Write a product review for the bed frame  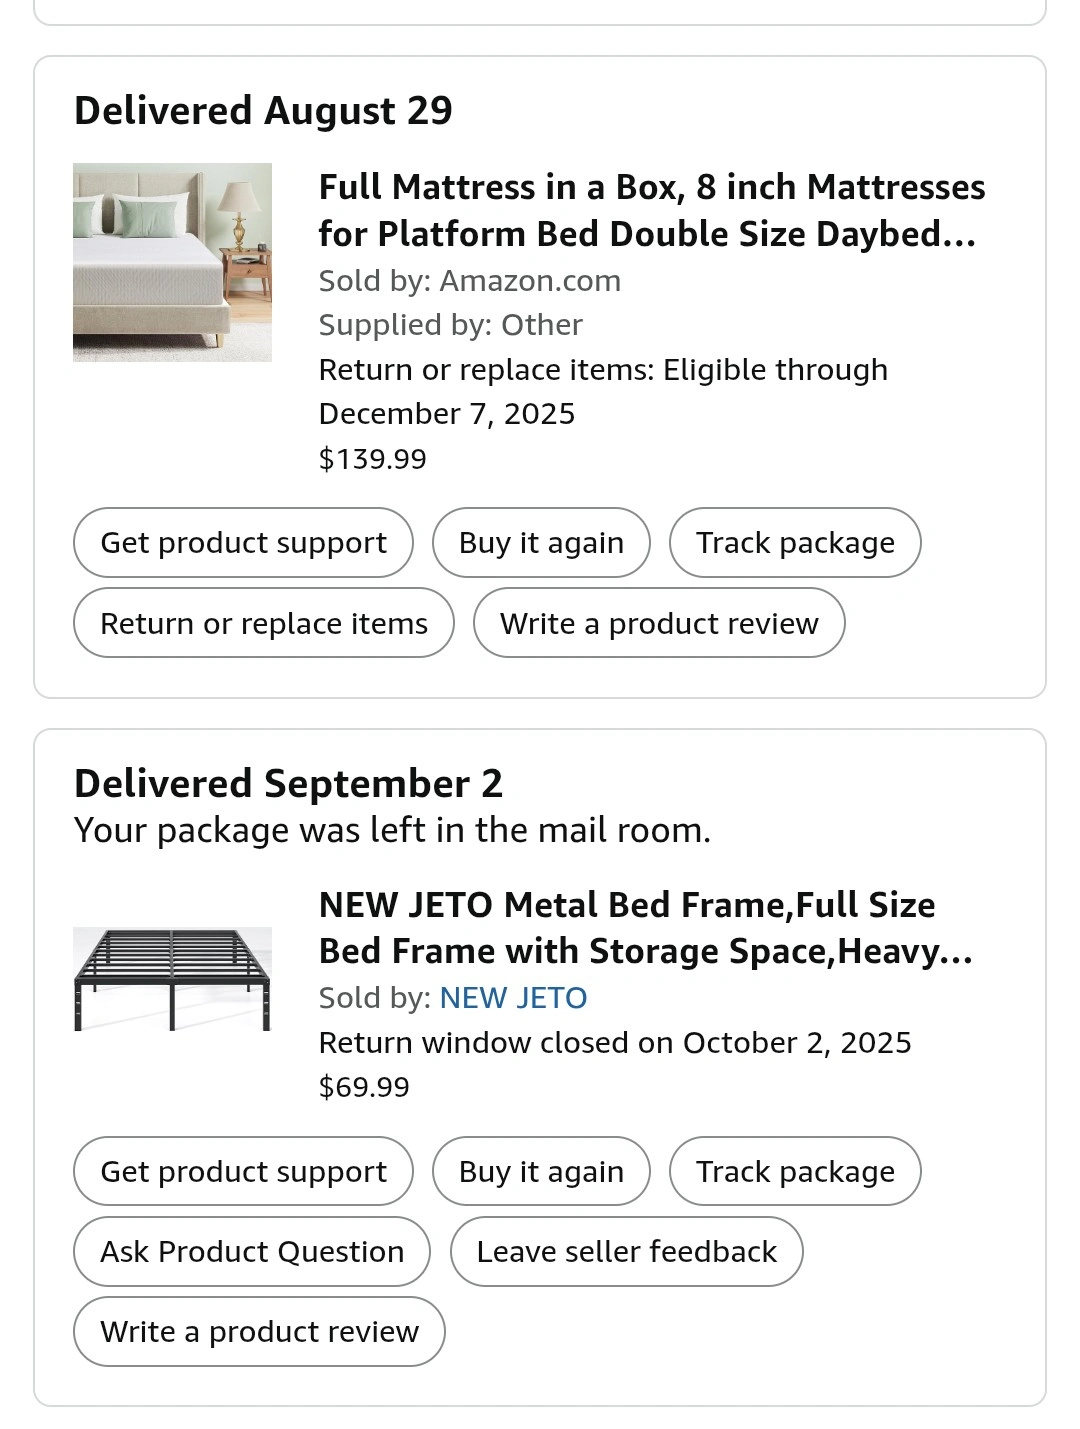pos(259,1331)
